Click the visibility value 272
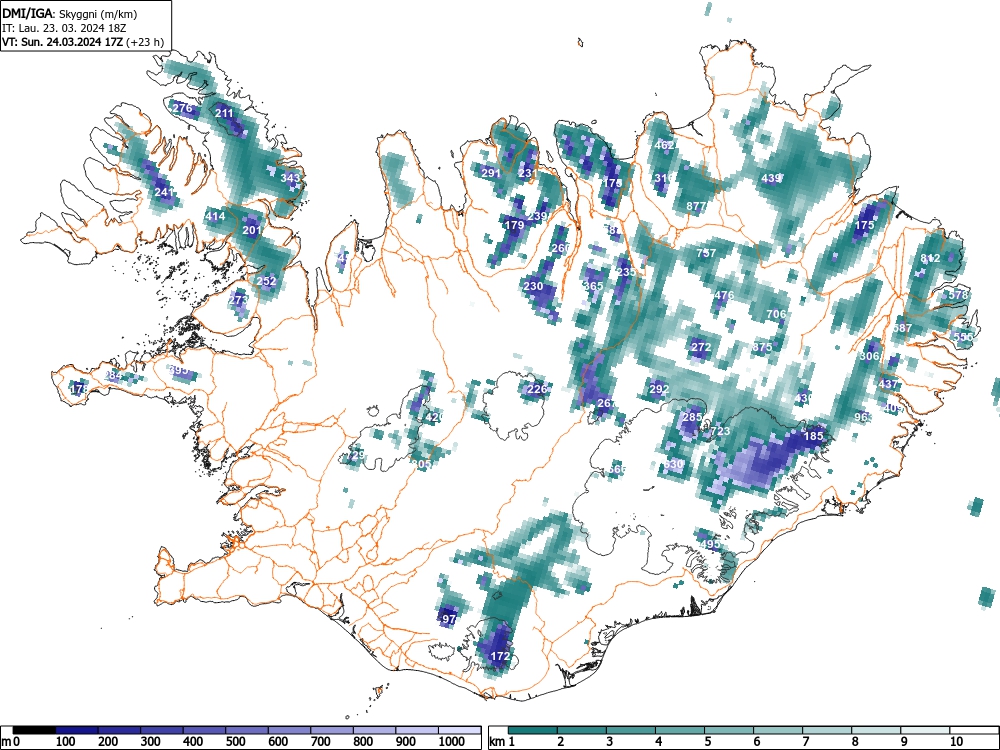Screen dimensions: 1000x750 (x=701, y=347)
